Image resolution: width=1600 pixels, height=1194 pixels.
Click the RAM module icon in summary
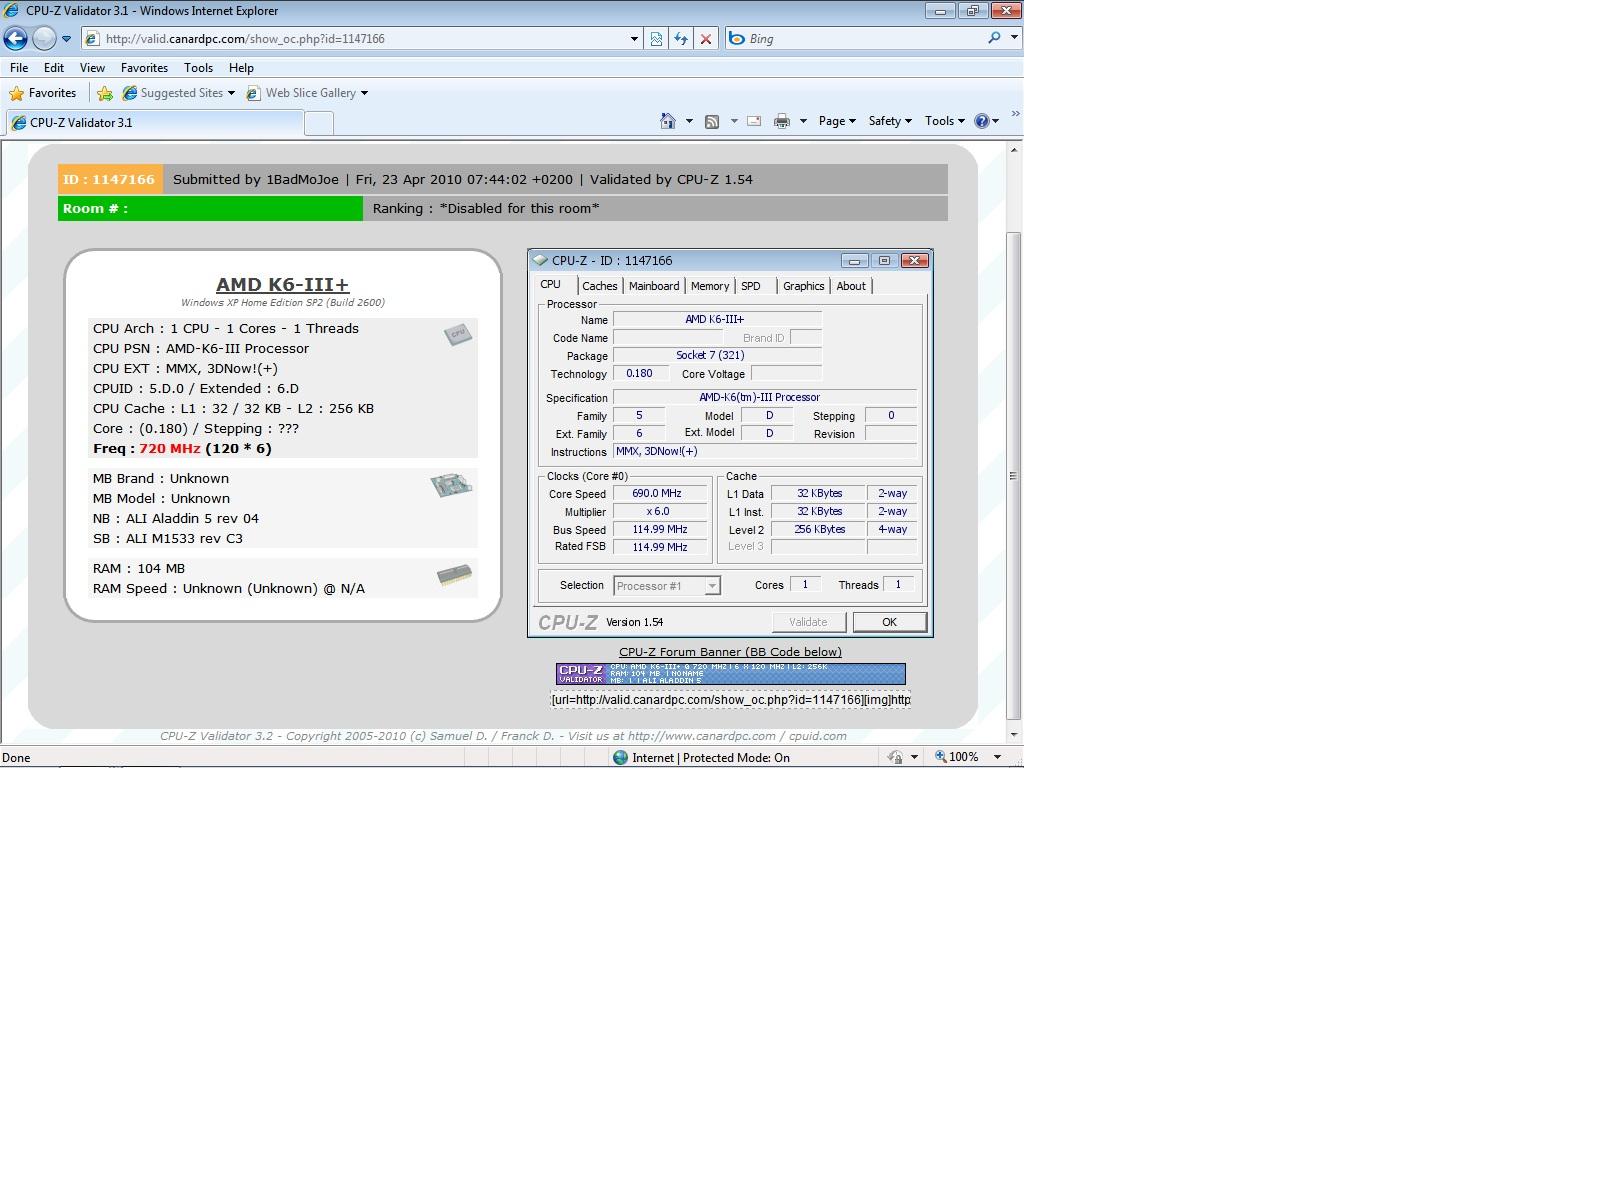pos(455,576)
